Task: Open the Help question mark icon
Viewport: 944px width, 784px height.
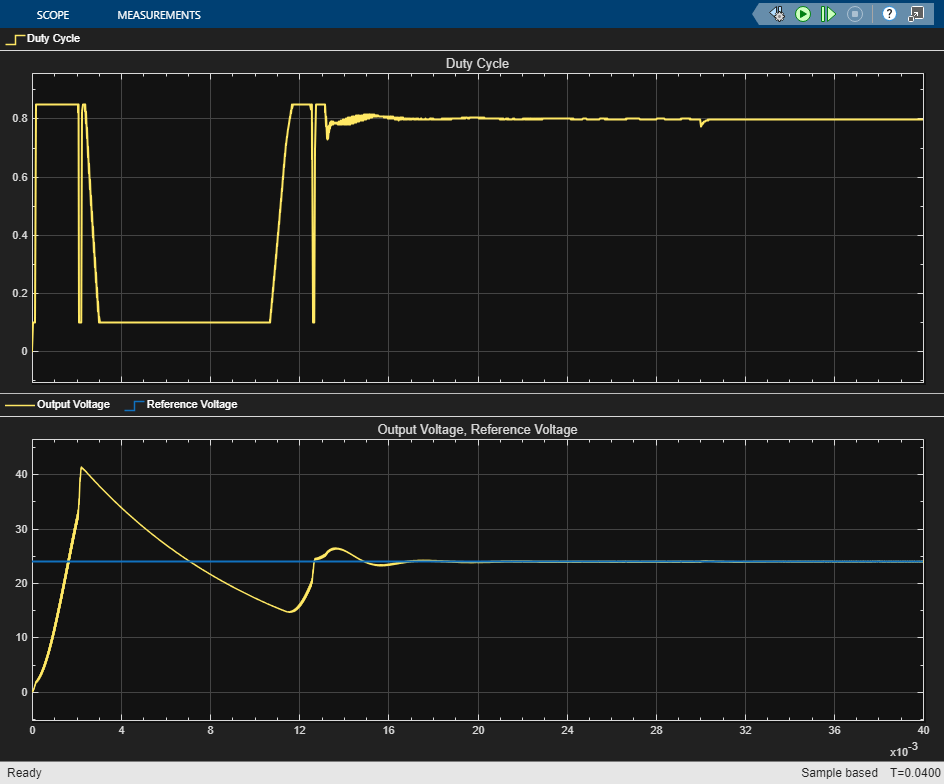Action: point(889,14)
